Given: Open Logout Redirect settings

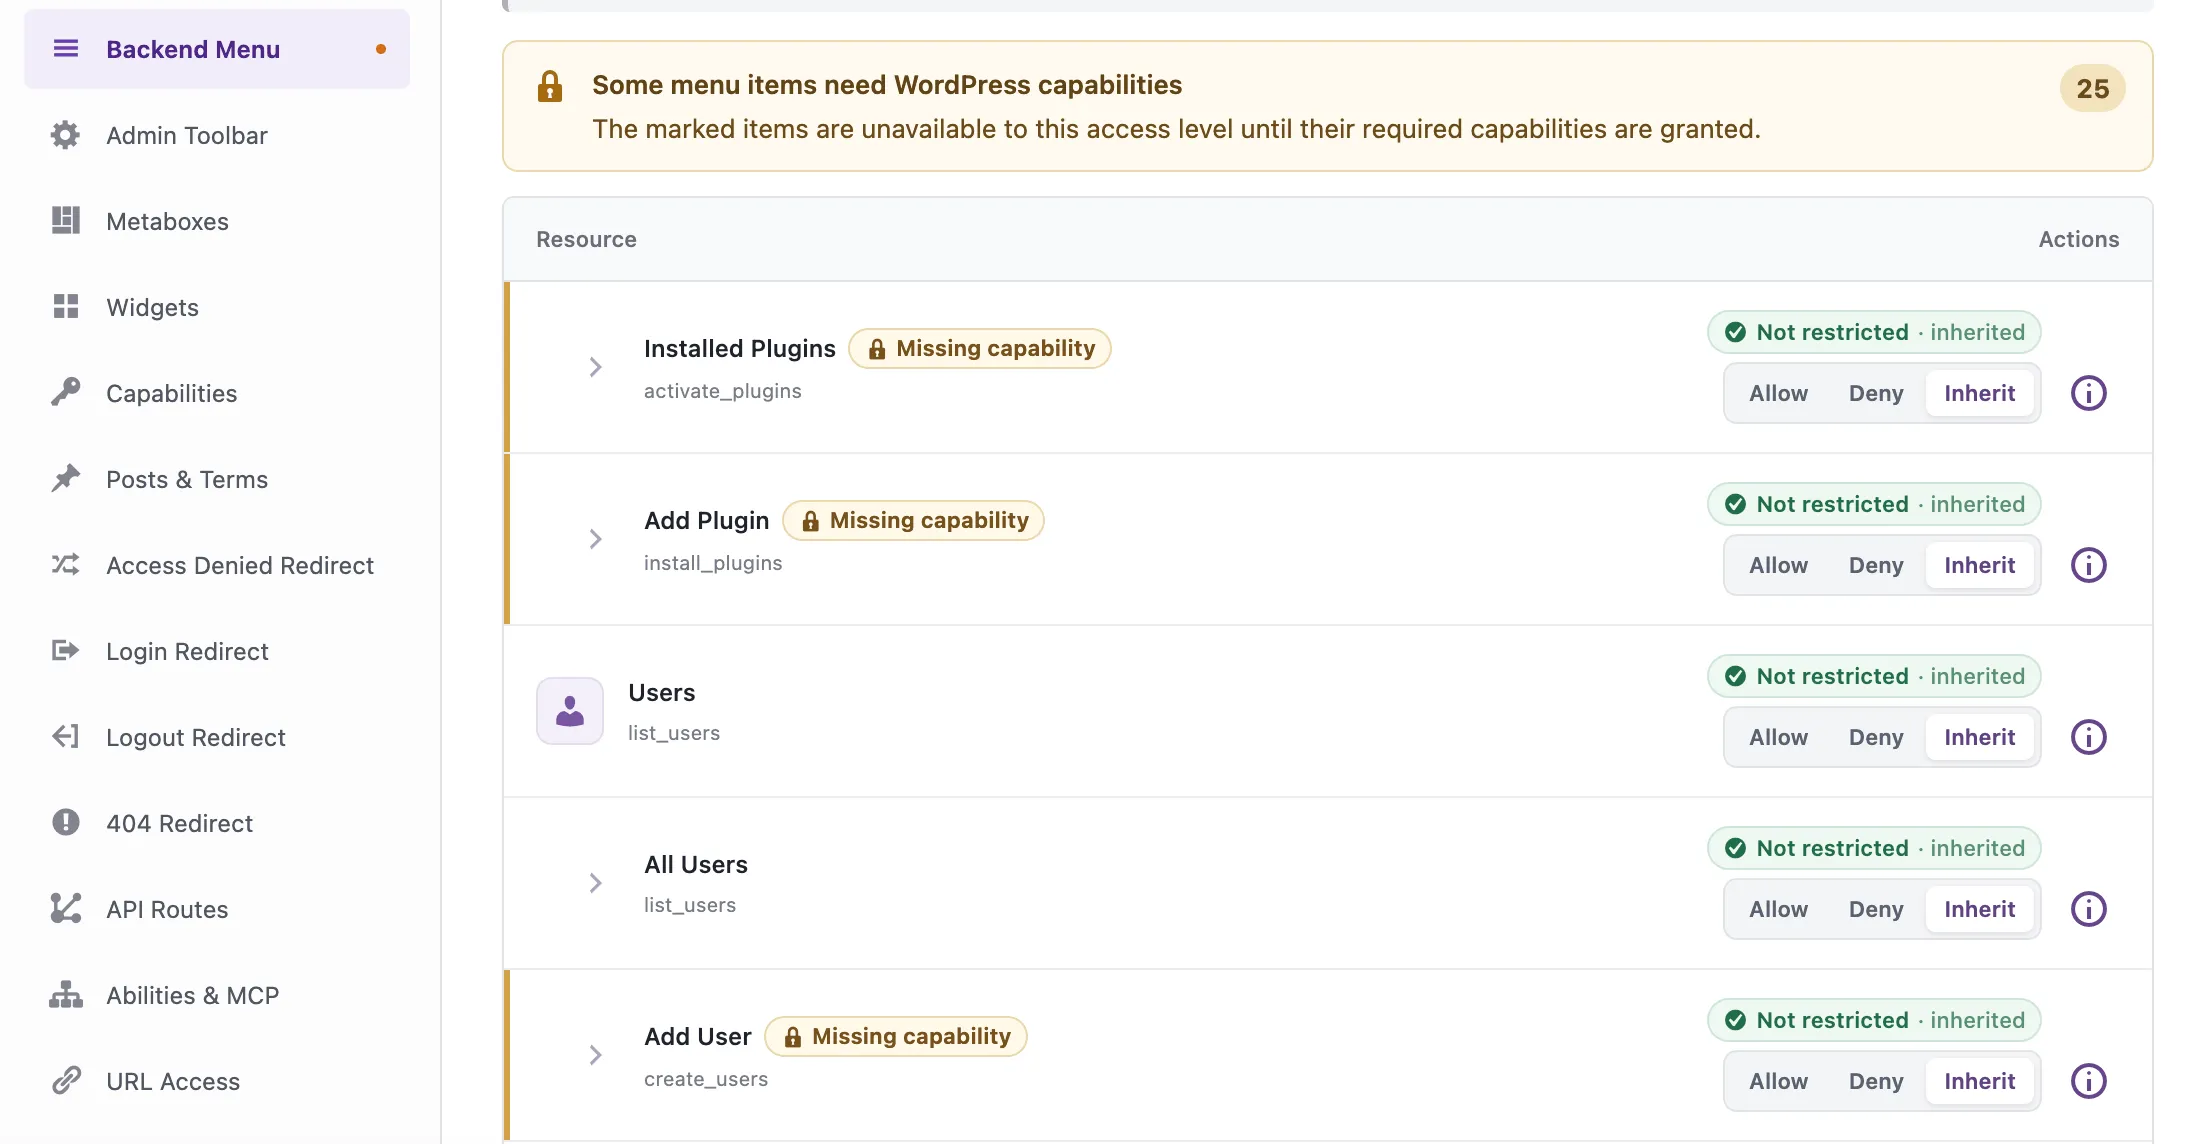Looking at the screenshot, I should click(217, 737).
